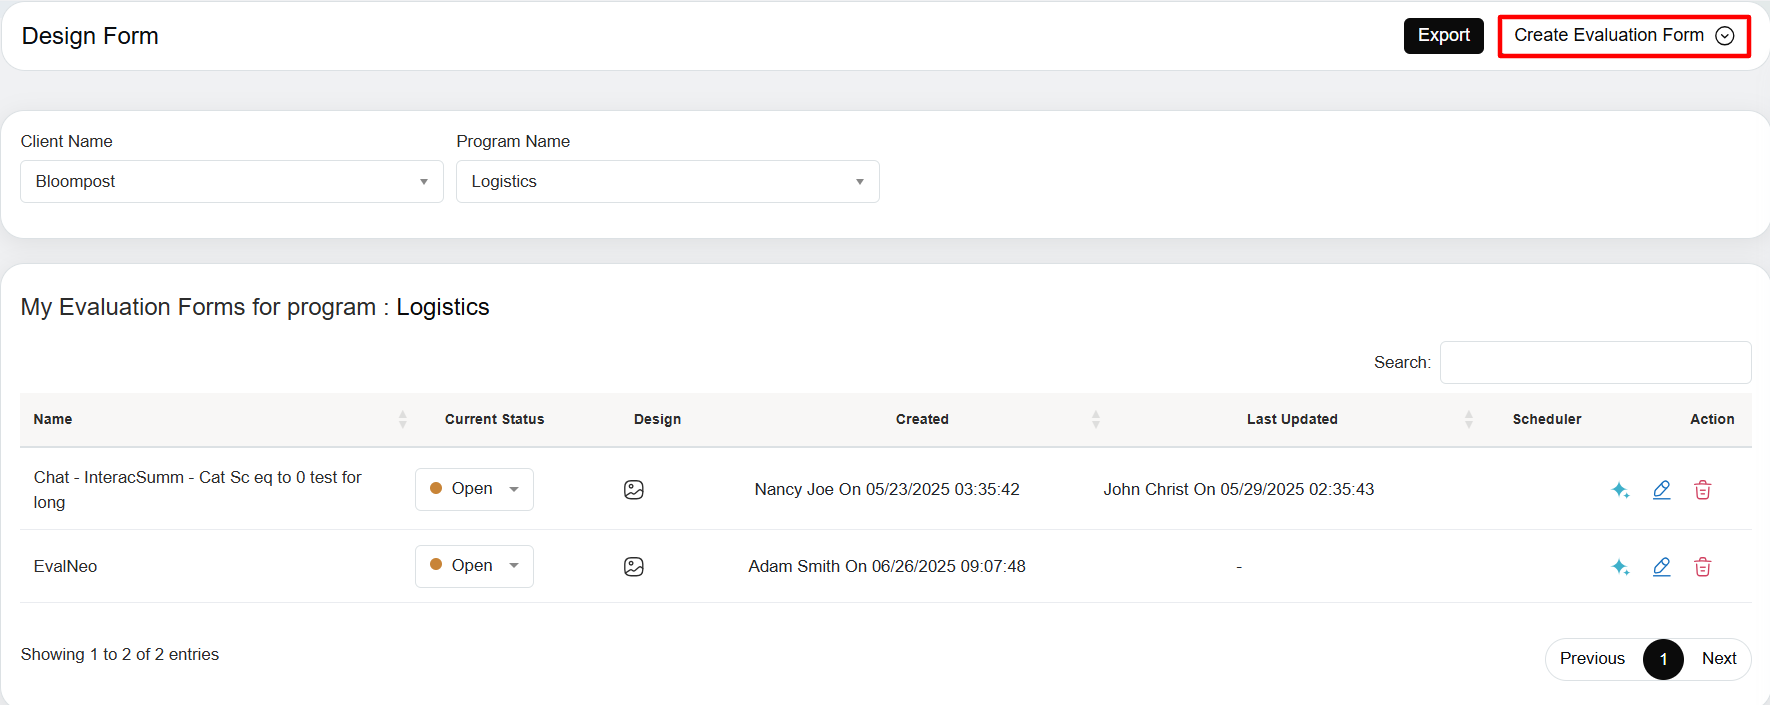
Task: Click the Scheduler column header
Action: pyautogui.click(x=1547, y=419)
